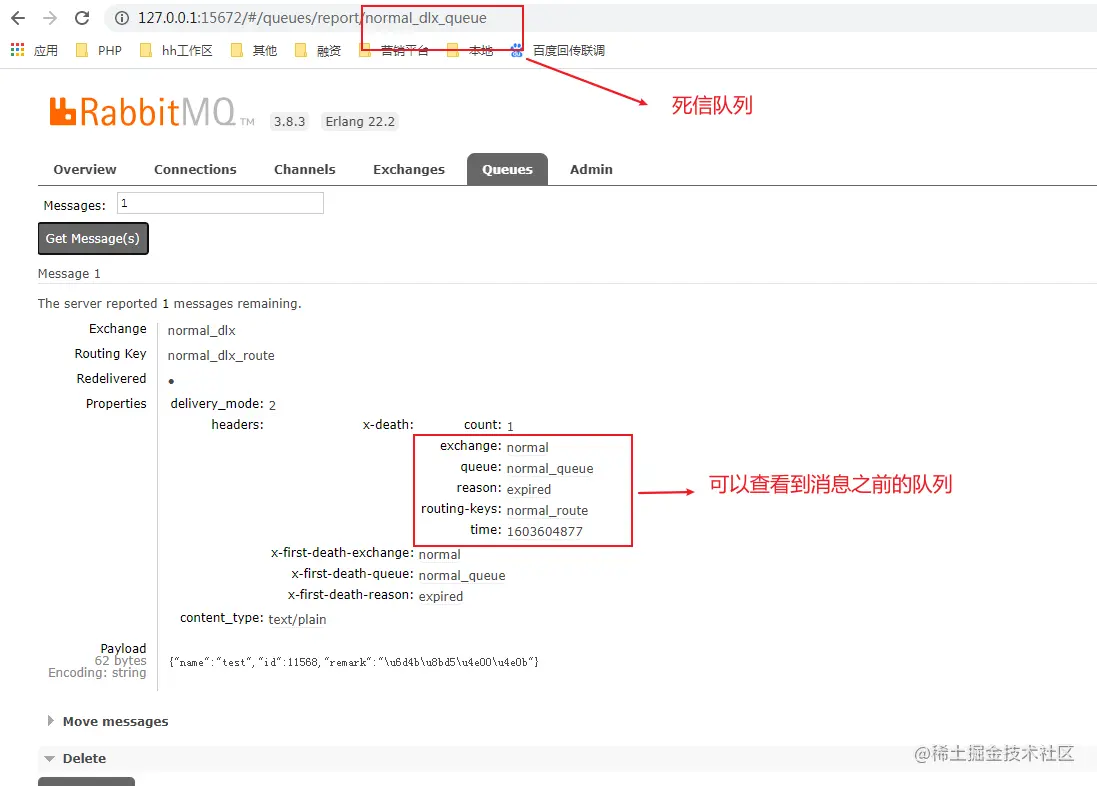Reload the page with the refresh icon

pyautogui.click(x=82, y=18)
